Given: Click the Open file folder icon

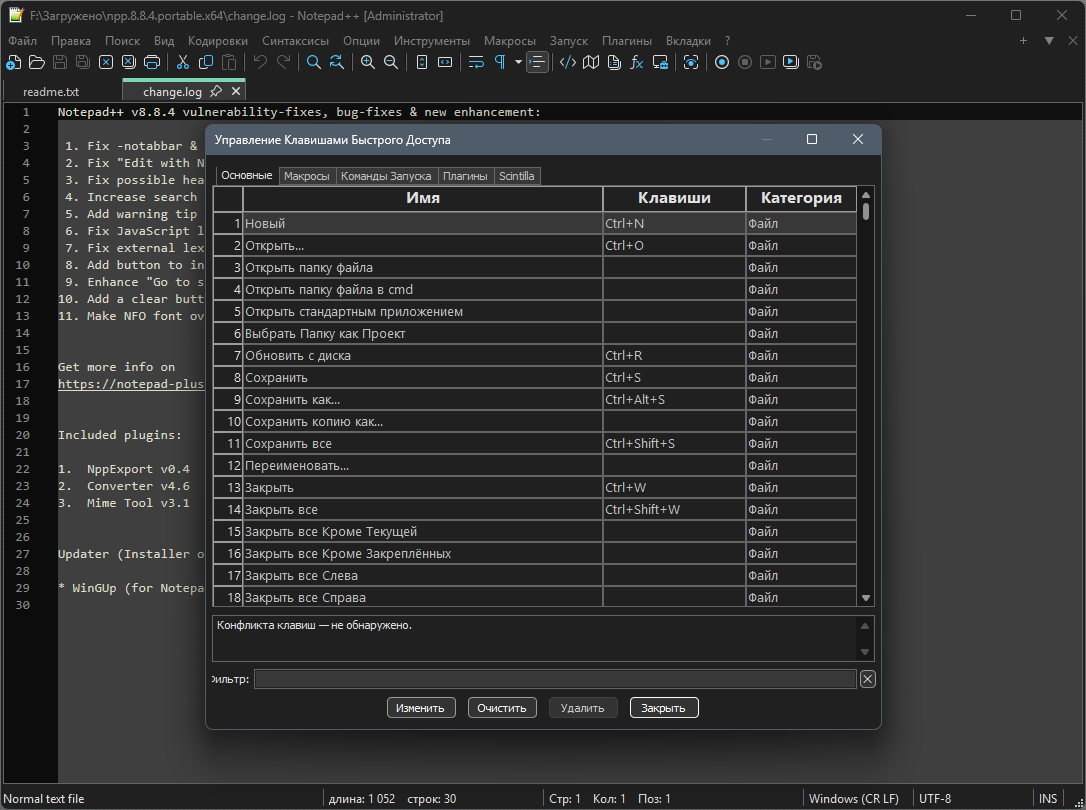Looking at the screenshot, I should point(37,62).
